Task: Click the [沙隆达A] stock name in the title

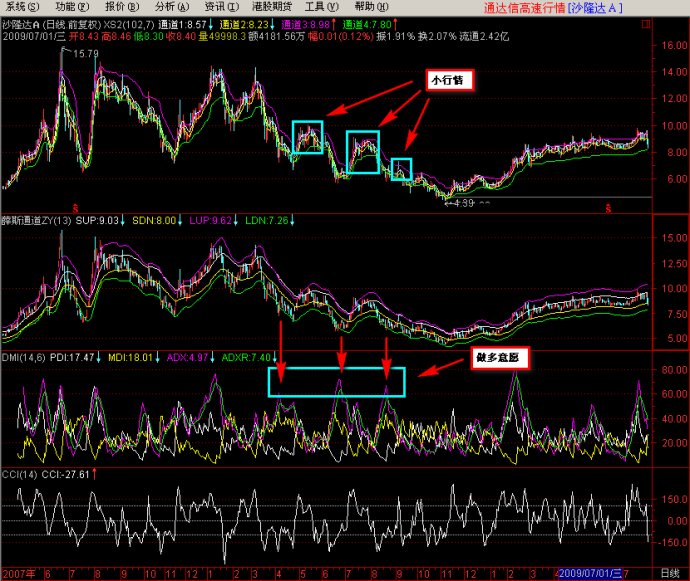Action: click(595, 8)
